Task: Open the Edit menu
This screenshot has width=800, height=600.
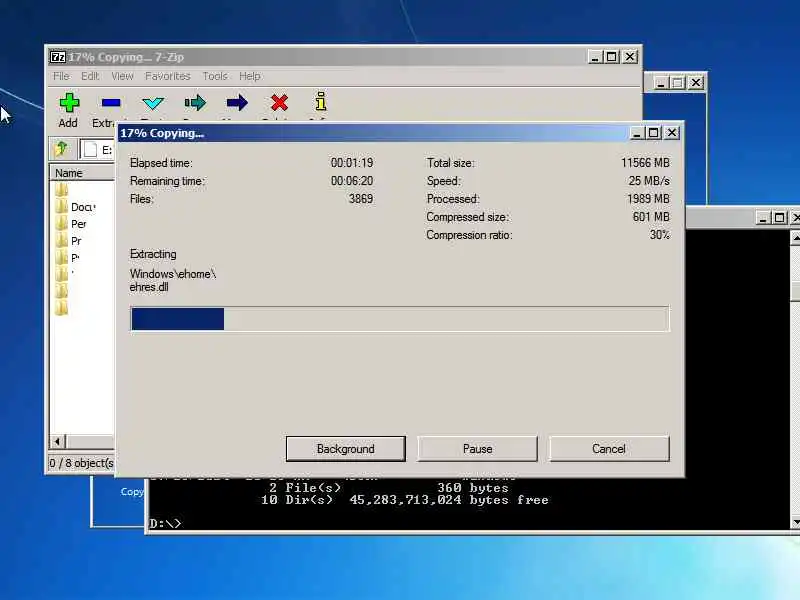Action: coord(90,76)
